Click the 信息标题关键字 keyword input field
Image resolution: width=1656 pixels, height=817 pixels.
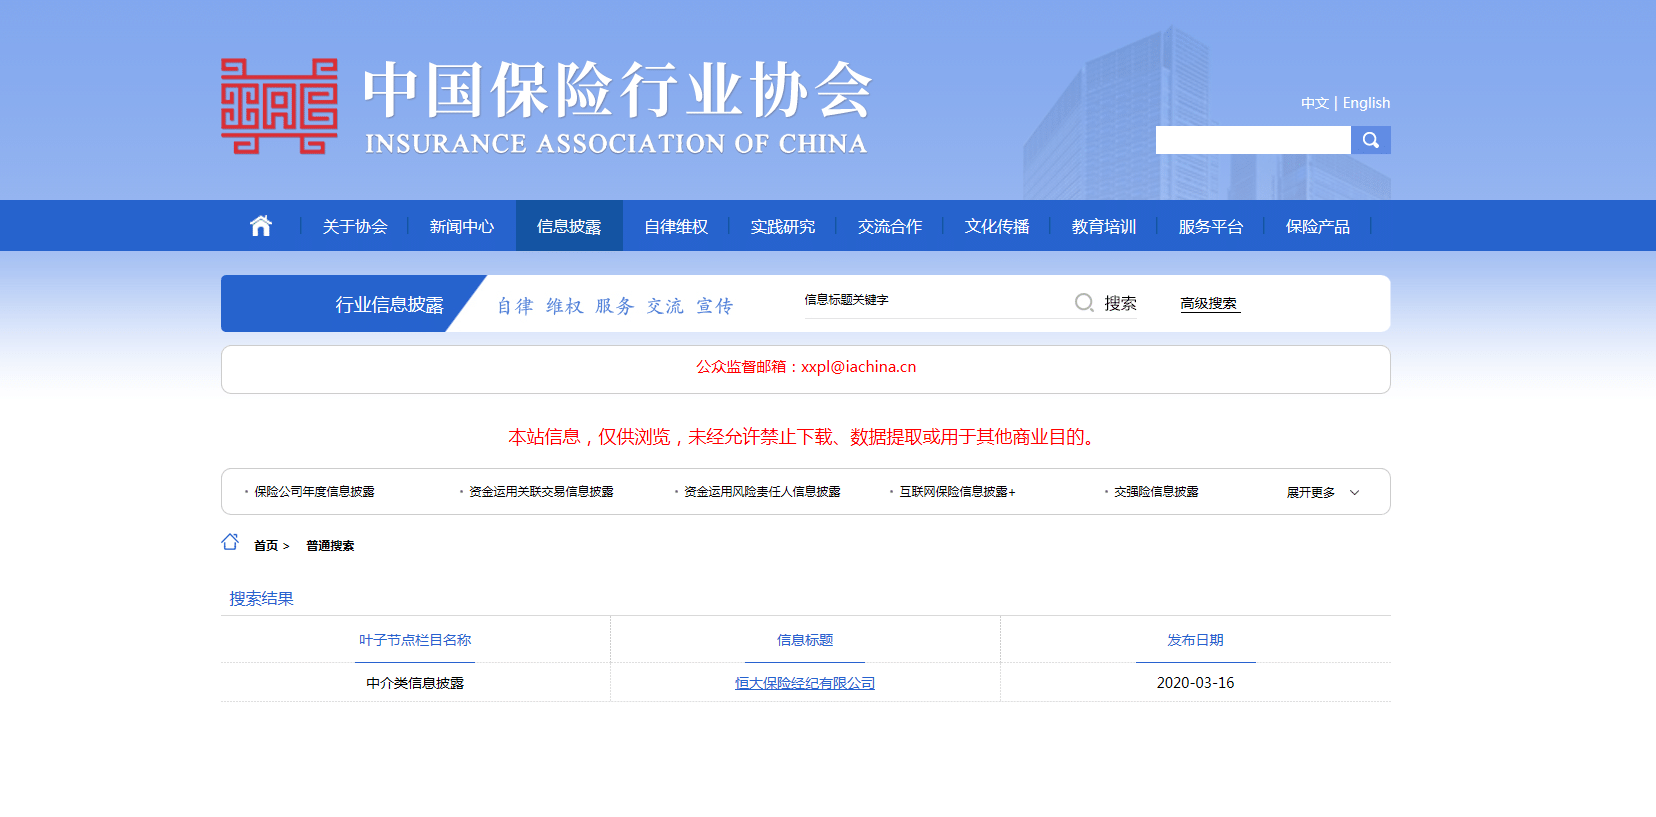point(935,301)
